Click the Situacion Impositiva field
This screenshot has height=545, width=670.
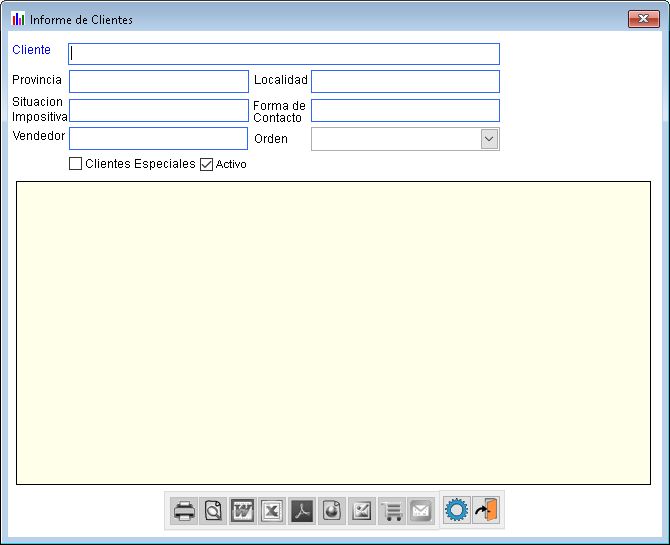[x=158, y=110]
